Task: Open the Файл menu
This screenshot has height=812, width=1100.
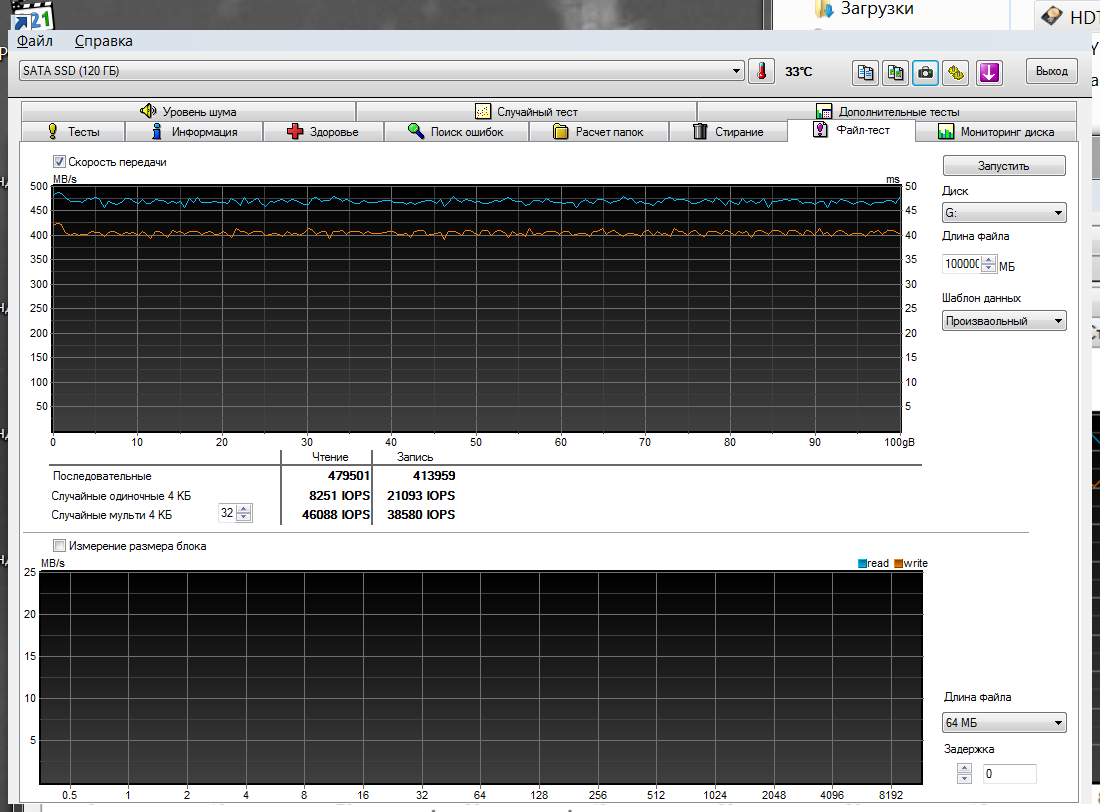Action: pyautogui.click(x=34, y=41)
